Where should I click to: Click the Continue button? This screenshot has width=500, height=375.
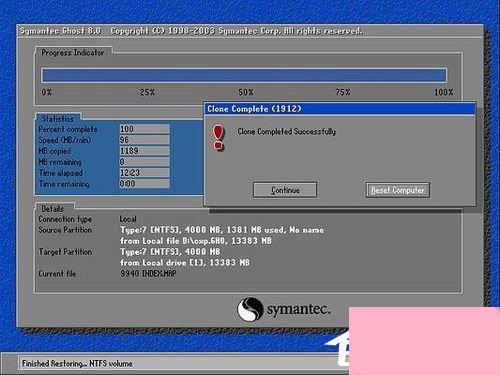pyautogui.click(x=285, y=190)
